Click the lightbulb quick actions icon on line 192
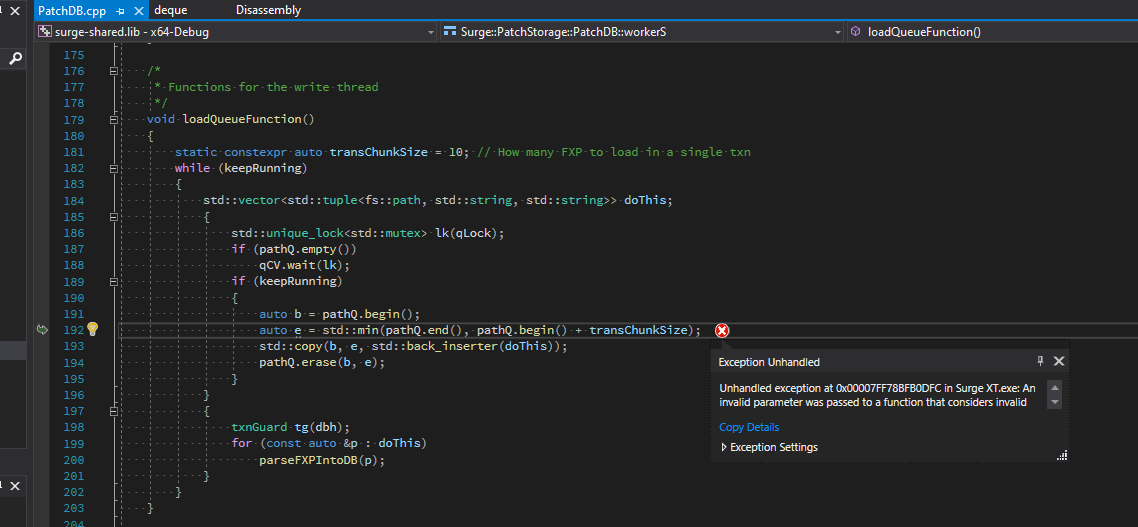The width and height of the screenshot is (1138, 527). (92, 330)
